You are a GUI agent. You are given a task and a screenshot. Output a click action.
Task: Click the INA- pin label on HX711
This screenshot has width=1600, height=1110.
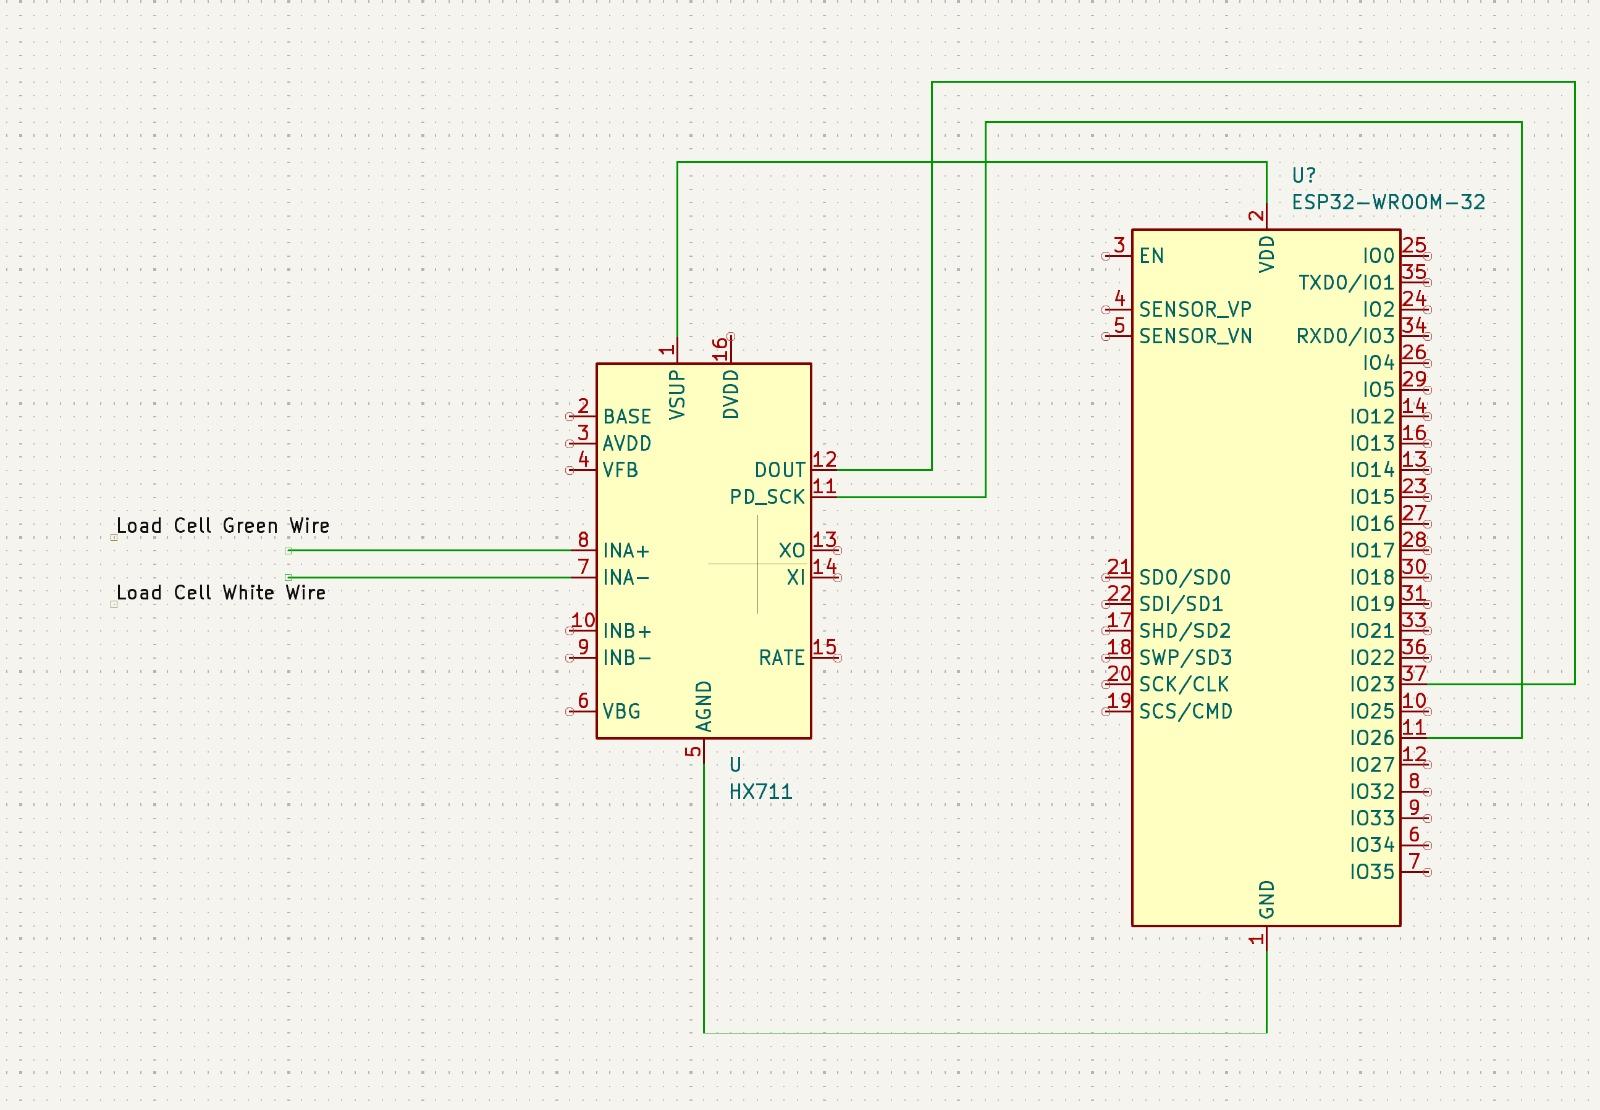[626, 578]
